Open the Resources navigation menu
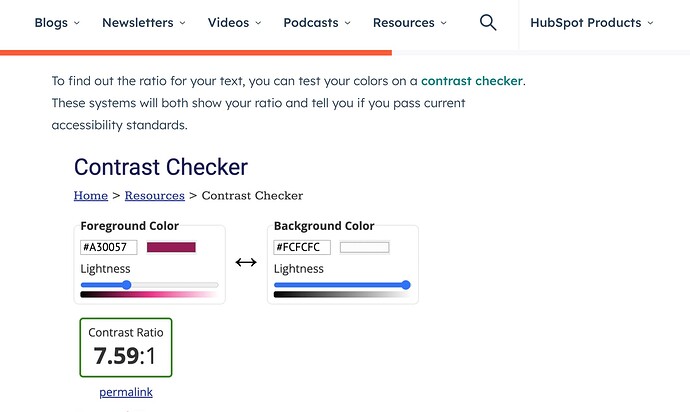The image size is (690, 412). [409, 23]
